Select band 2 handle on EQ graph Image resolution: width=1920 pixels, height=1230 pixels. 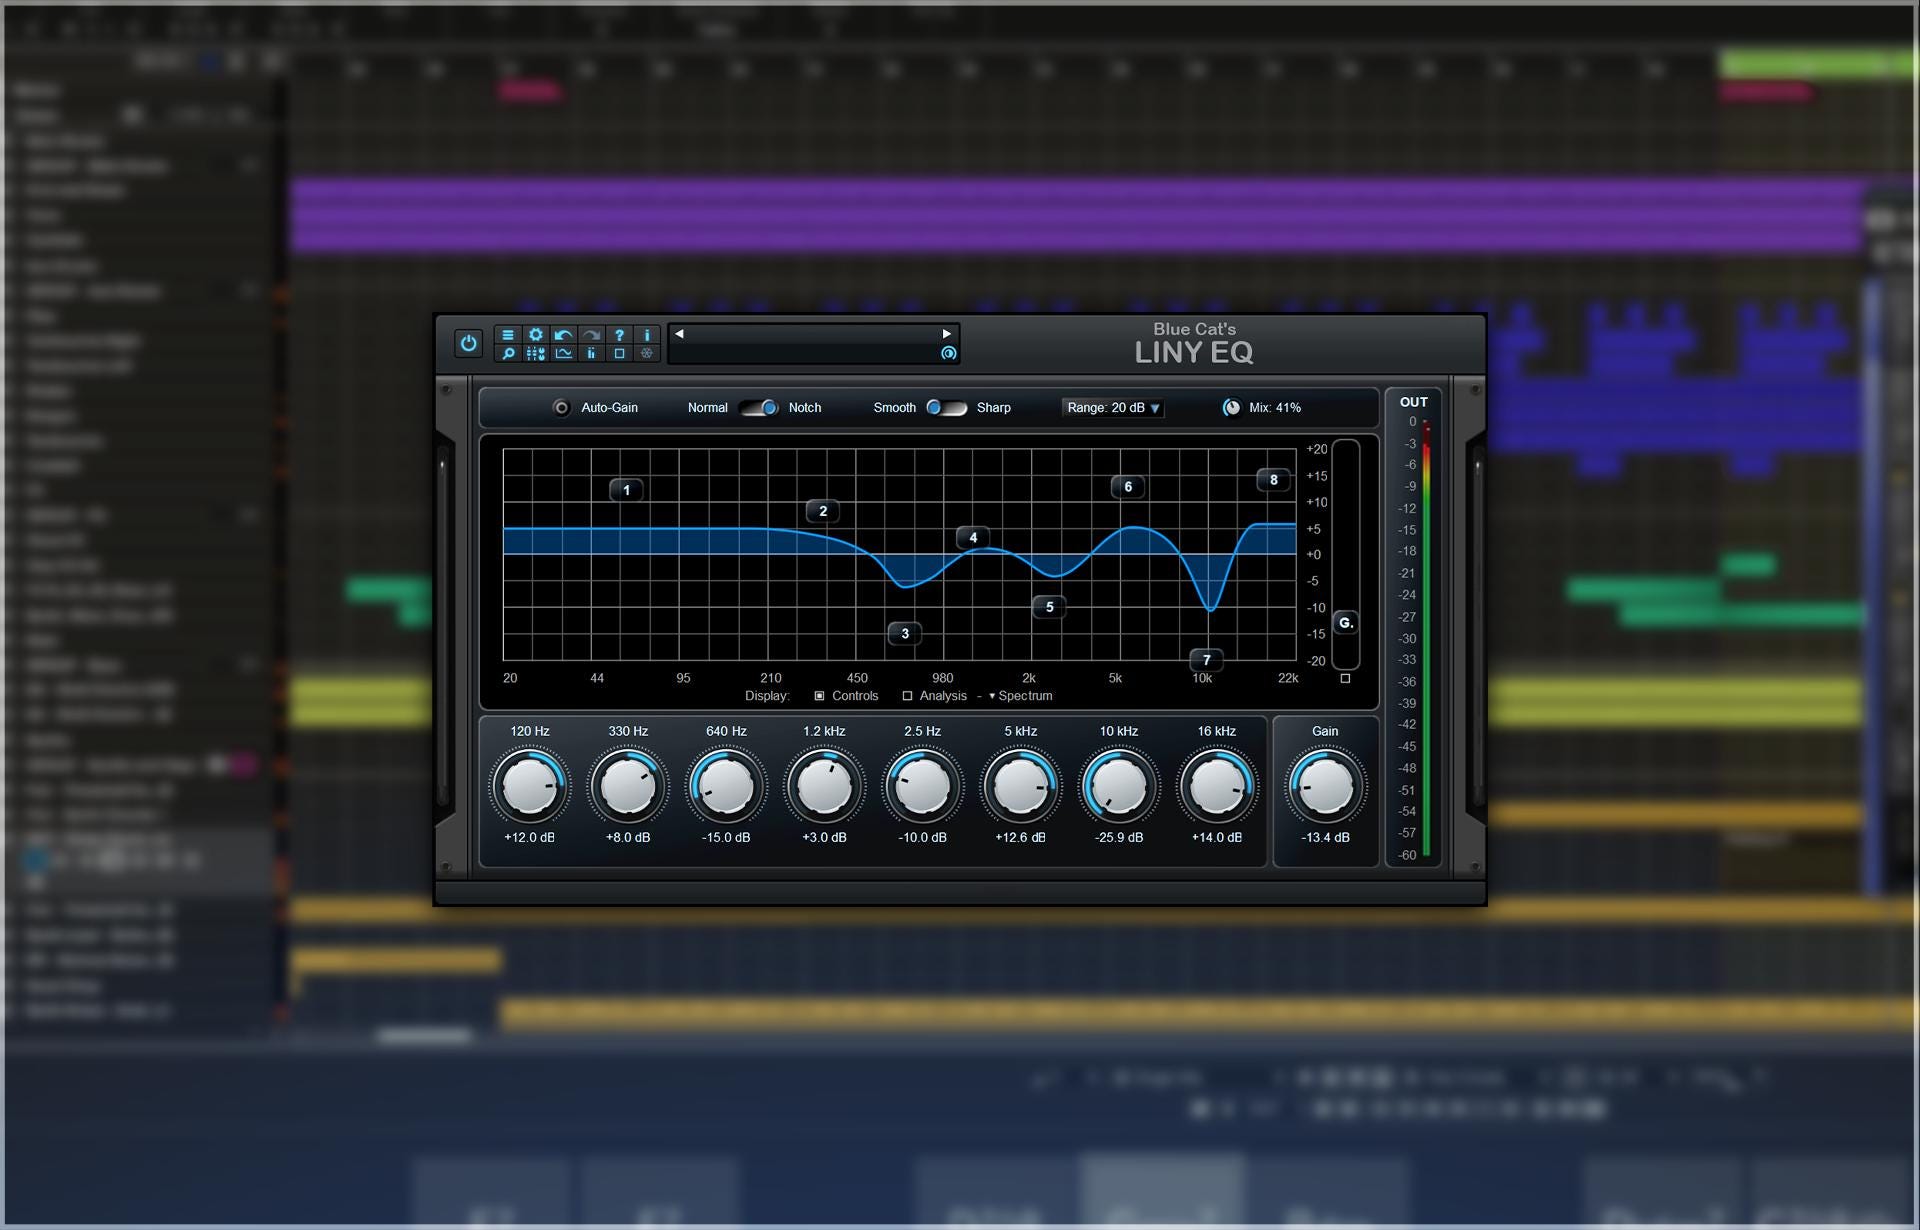pos(823,511)
